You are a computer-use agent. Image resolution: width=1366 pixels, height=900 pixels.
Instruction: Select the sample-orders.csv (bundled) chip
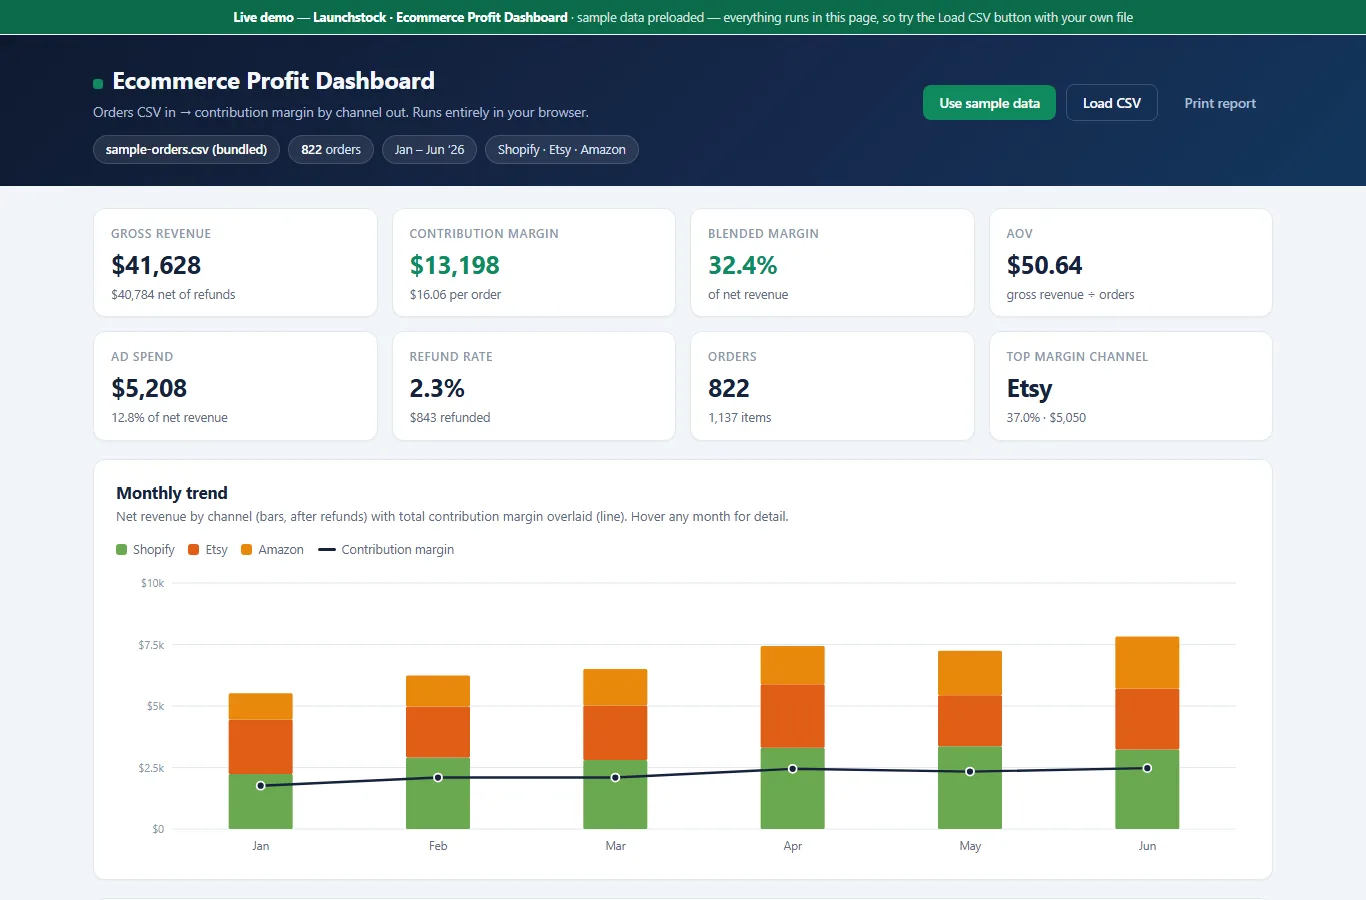pyautogui.click(x=186, y=150)
